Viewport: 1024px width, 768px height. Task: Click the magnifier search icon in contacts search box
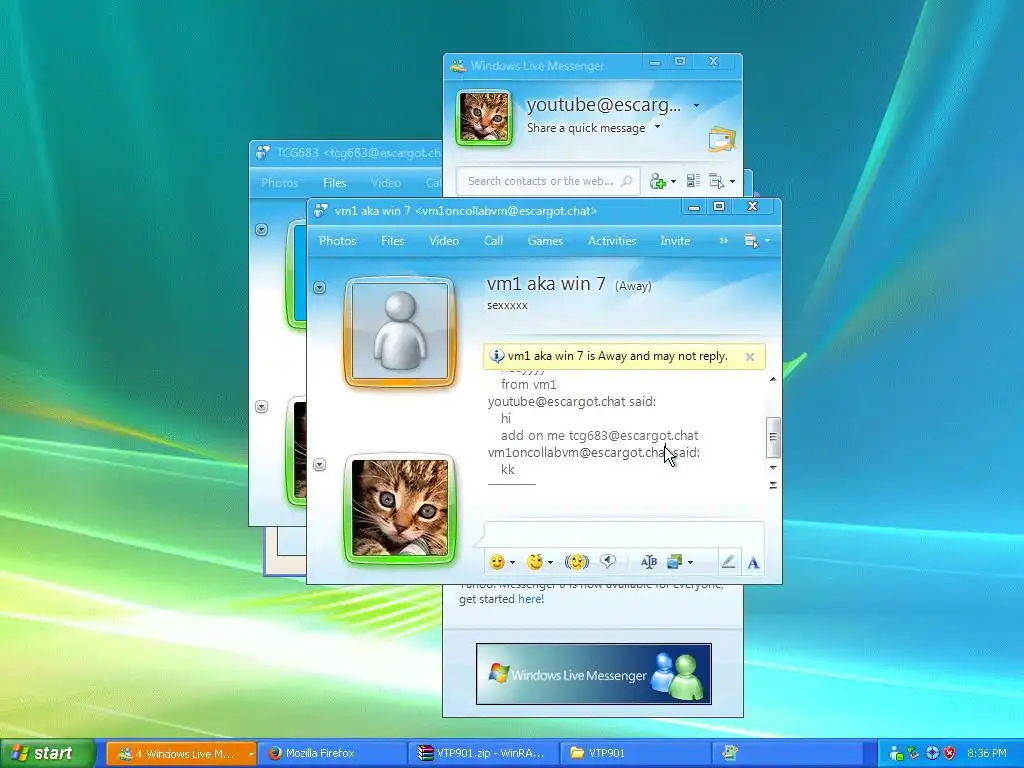pyautogui.click(x=626, y=181)
